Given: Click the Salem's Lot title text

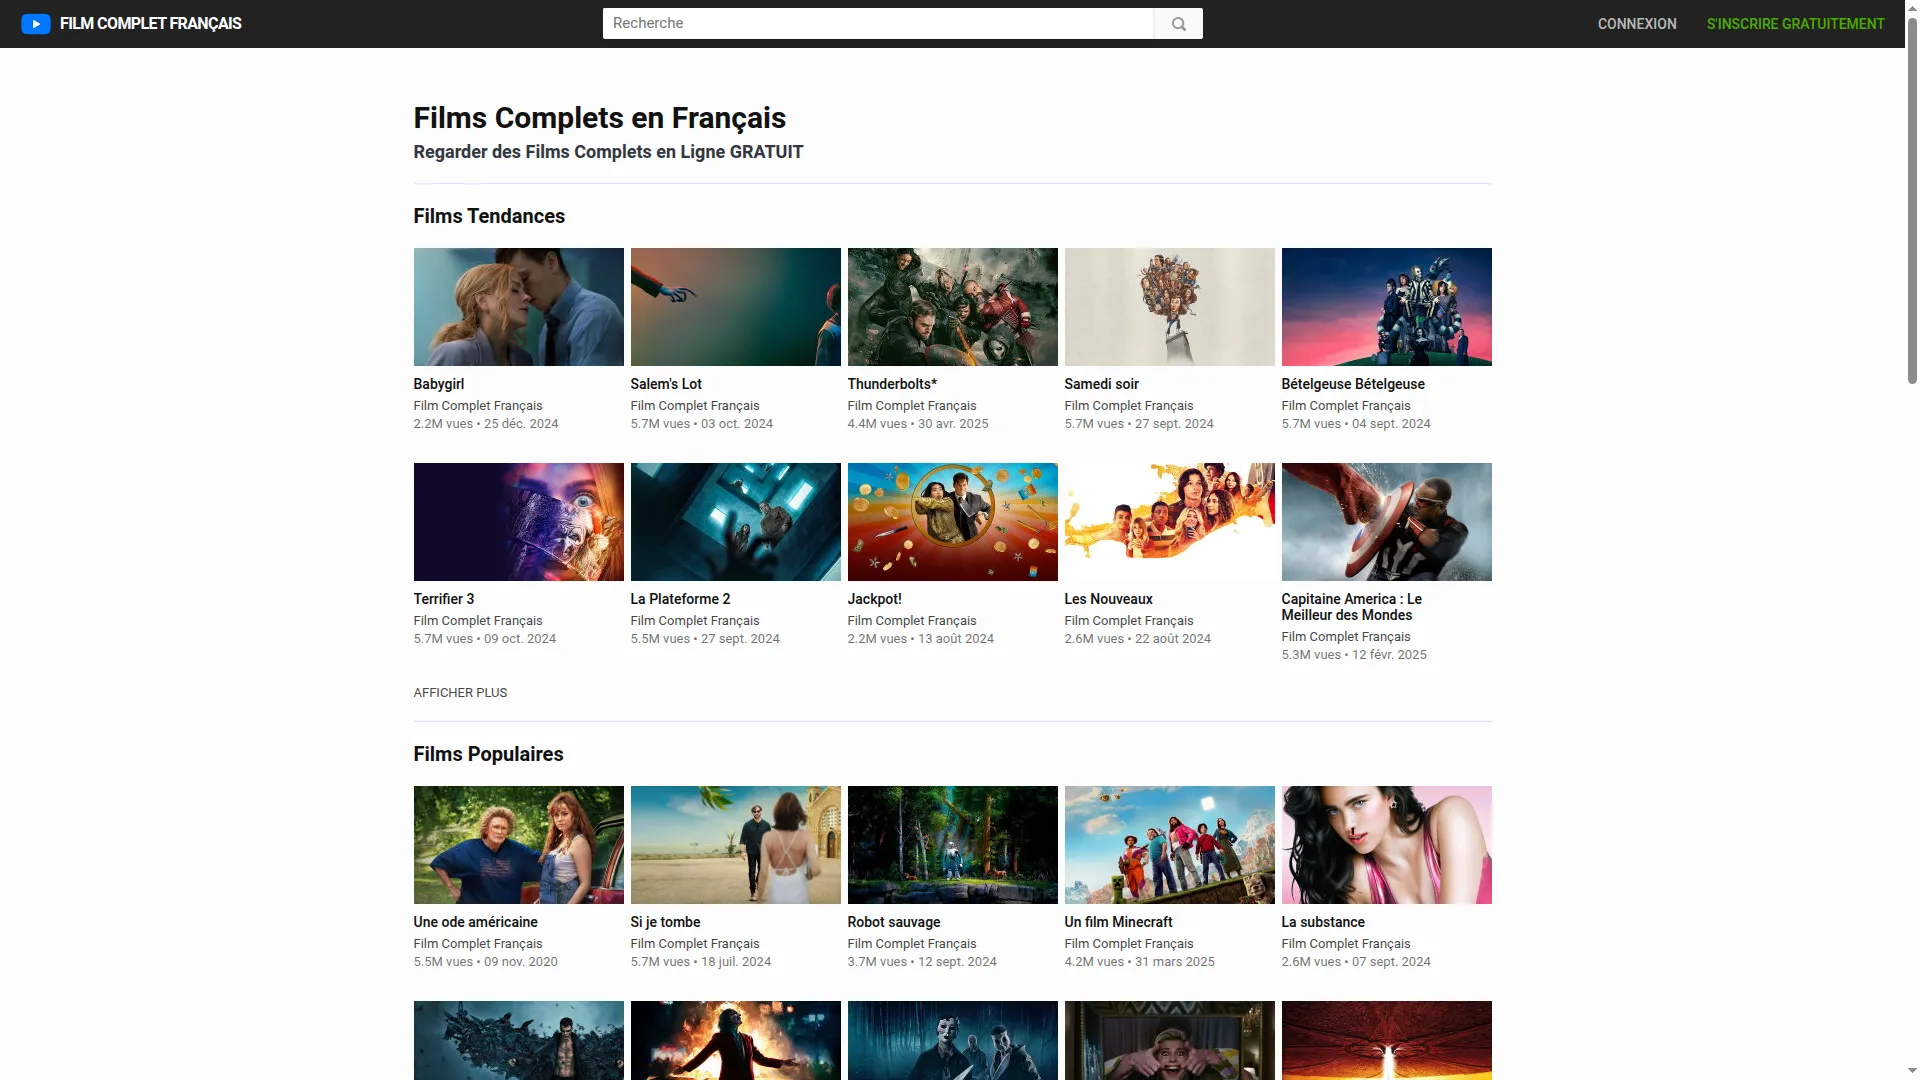Looking at the screenshot, I should click(x=666, y=384).
